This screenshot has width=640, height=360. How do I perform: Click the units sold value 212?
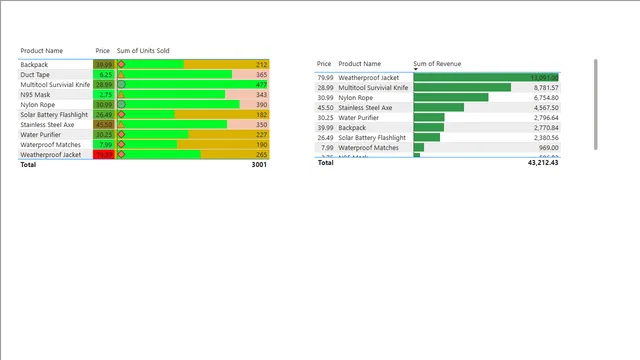click(x=261, y=64)
